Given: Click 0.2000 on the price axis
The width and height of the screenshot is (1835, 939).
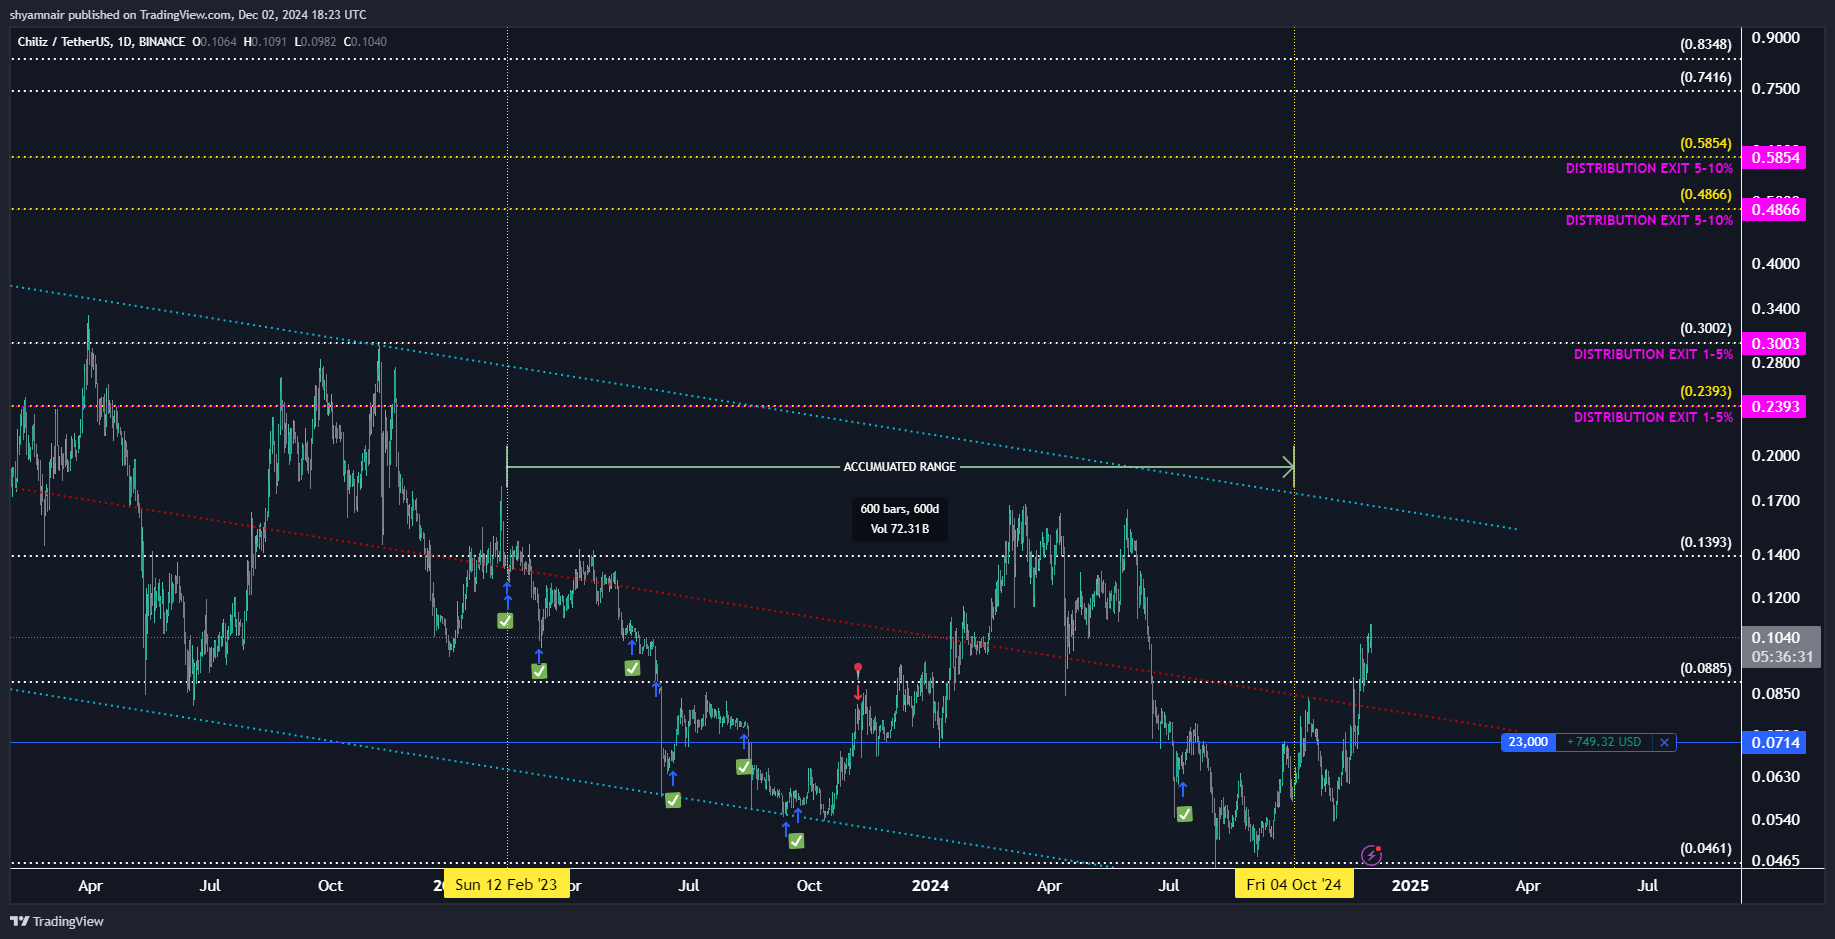Looking at the screenshot, I should tap(1775, 456).
